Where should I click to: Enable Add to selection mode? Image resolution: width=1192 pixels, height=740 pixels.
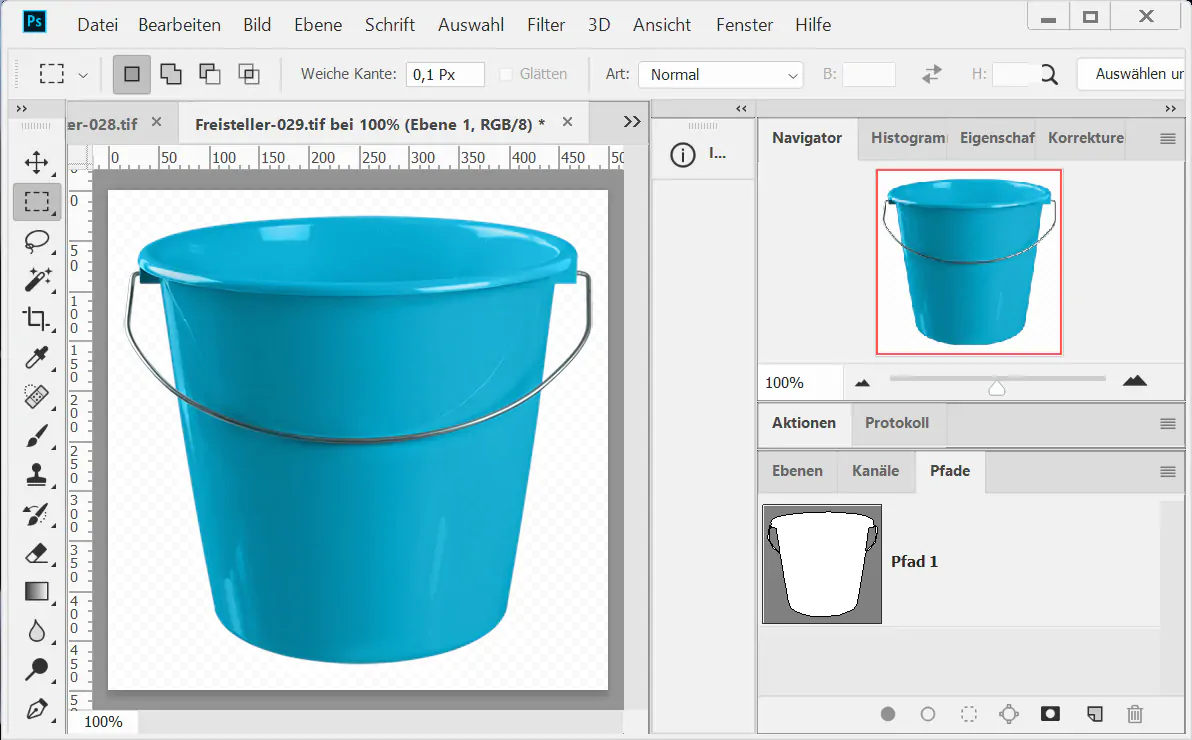tap(171, 74)
